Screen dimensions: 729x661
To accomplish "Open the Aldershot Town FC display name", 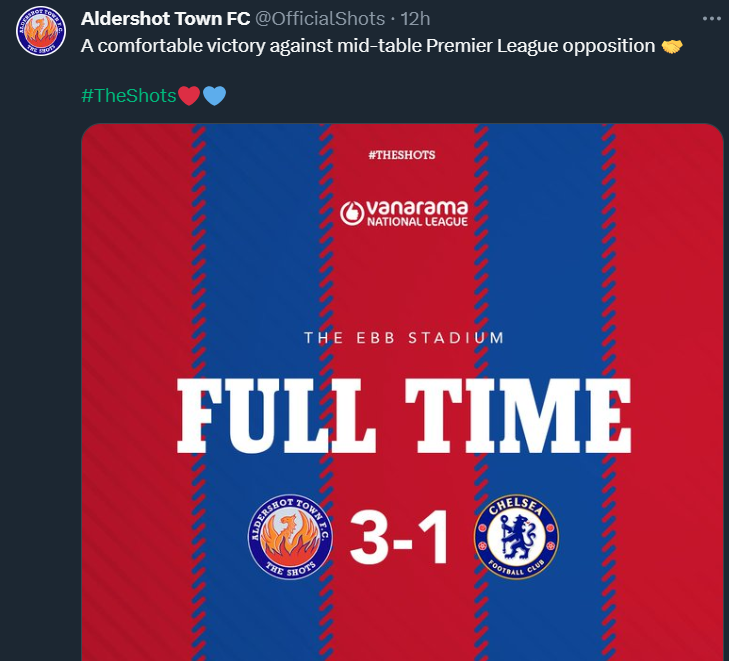I will [x=165, y=19].
